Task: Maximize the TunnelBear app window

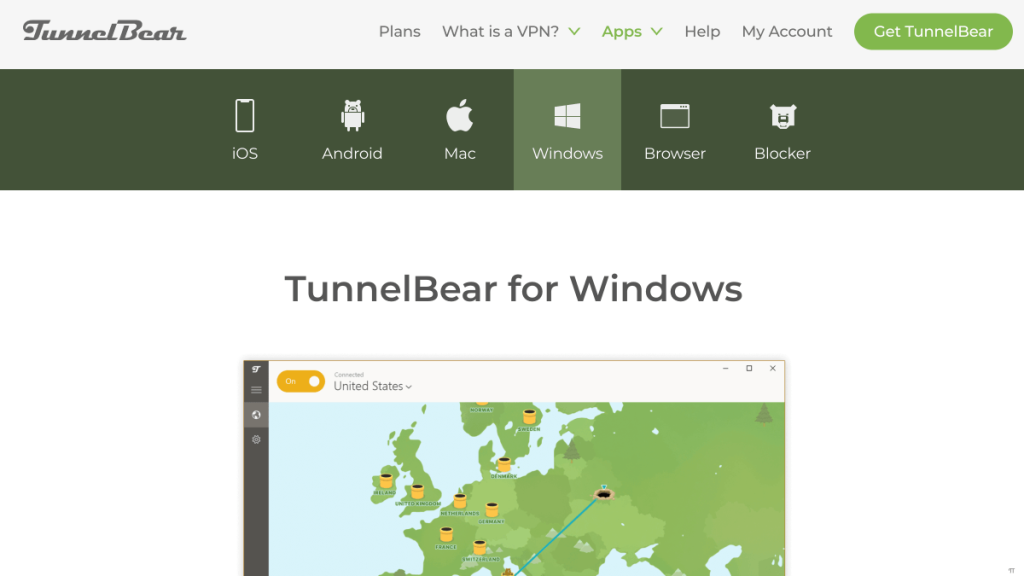Action: click(749, 368)
